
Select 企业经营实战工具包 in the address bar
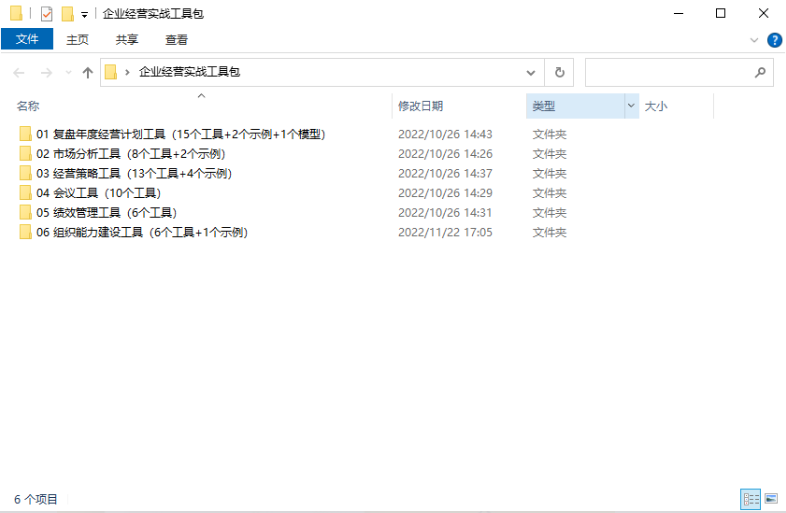pos(189,72)
